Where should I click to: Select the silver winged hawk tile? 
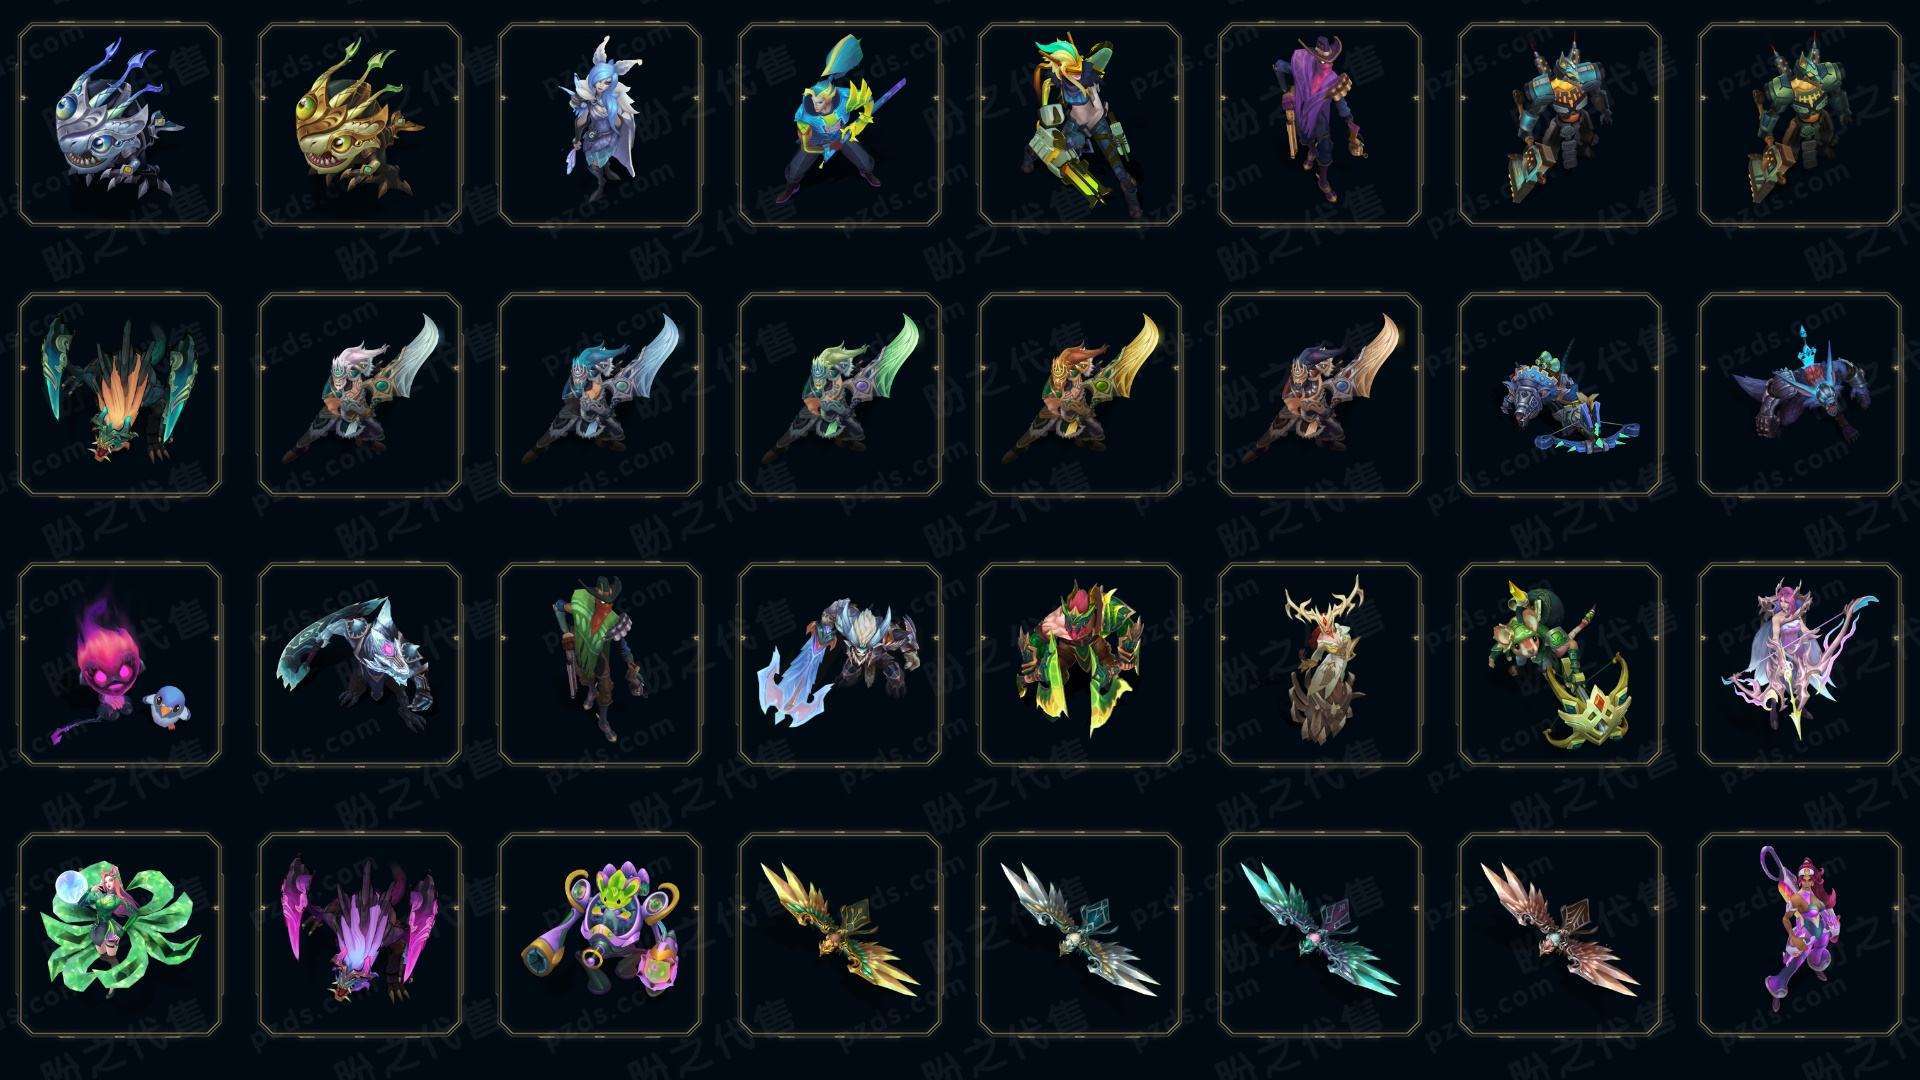(x=1080, y=935)
